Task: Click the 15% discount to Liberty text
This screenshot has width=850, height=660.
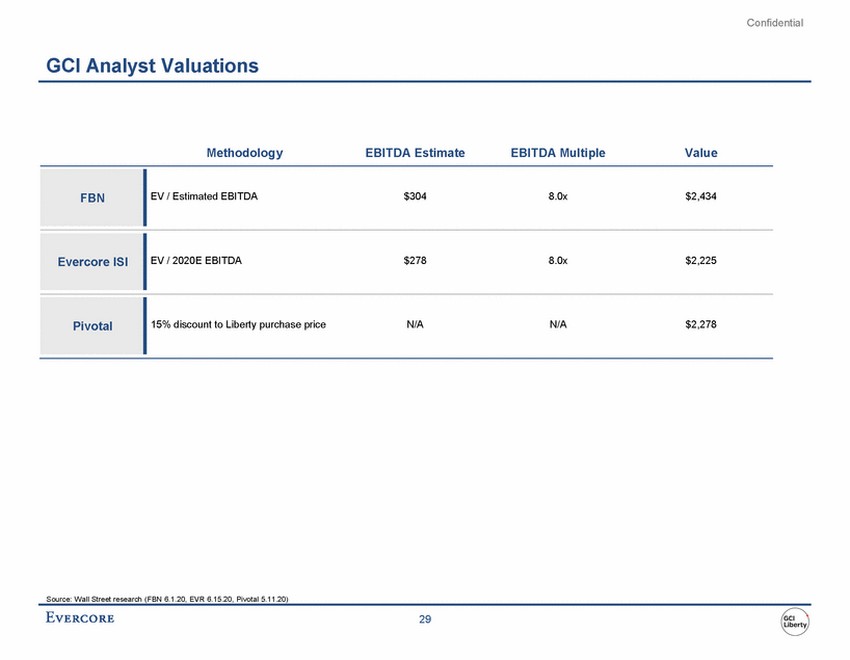Action: (x=238, y=325)
